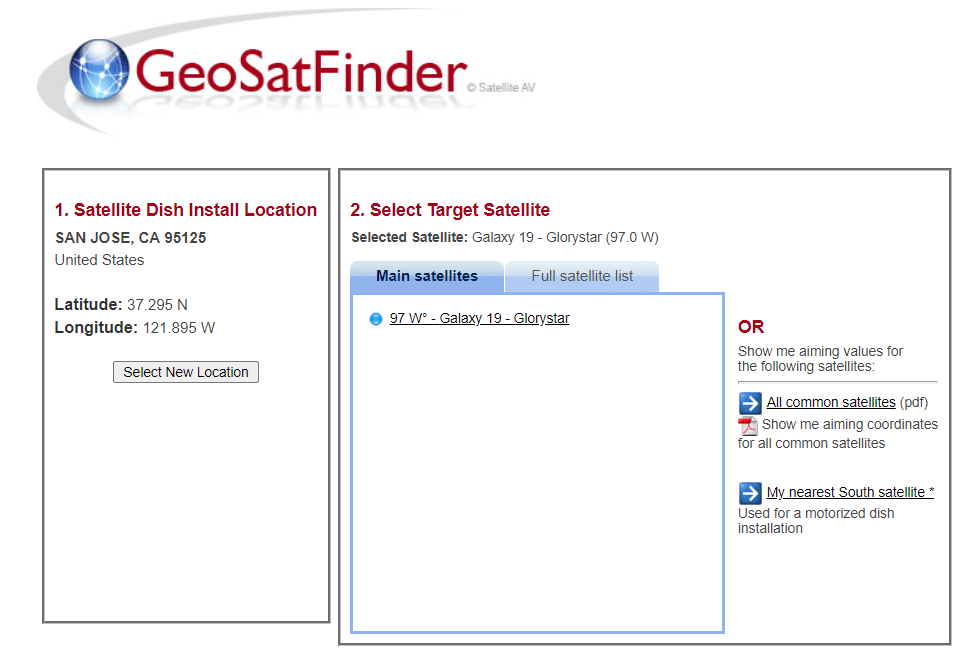Open the All common satellites link
The height and width of the screenshot is (651, 959).
(831, 402)
